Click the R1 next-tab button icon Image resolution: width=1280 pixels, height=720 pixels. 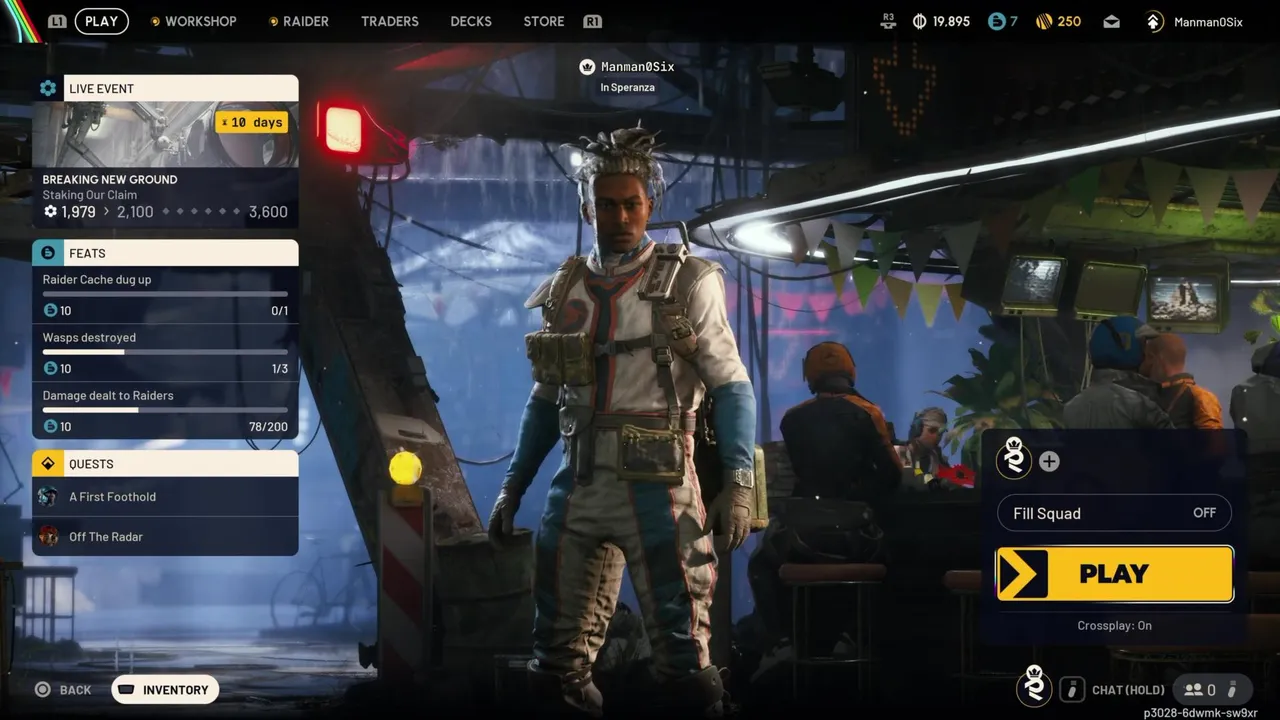592,21
